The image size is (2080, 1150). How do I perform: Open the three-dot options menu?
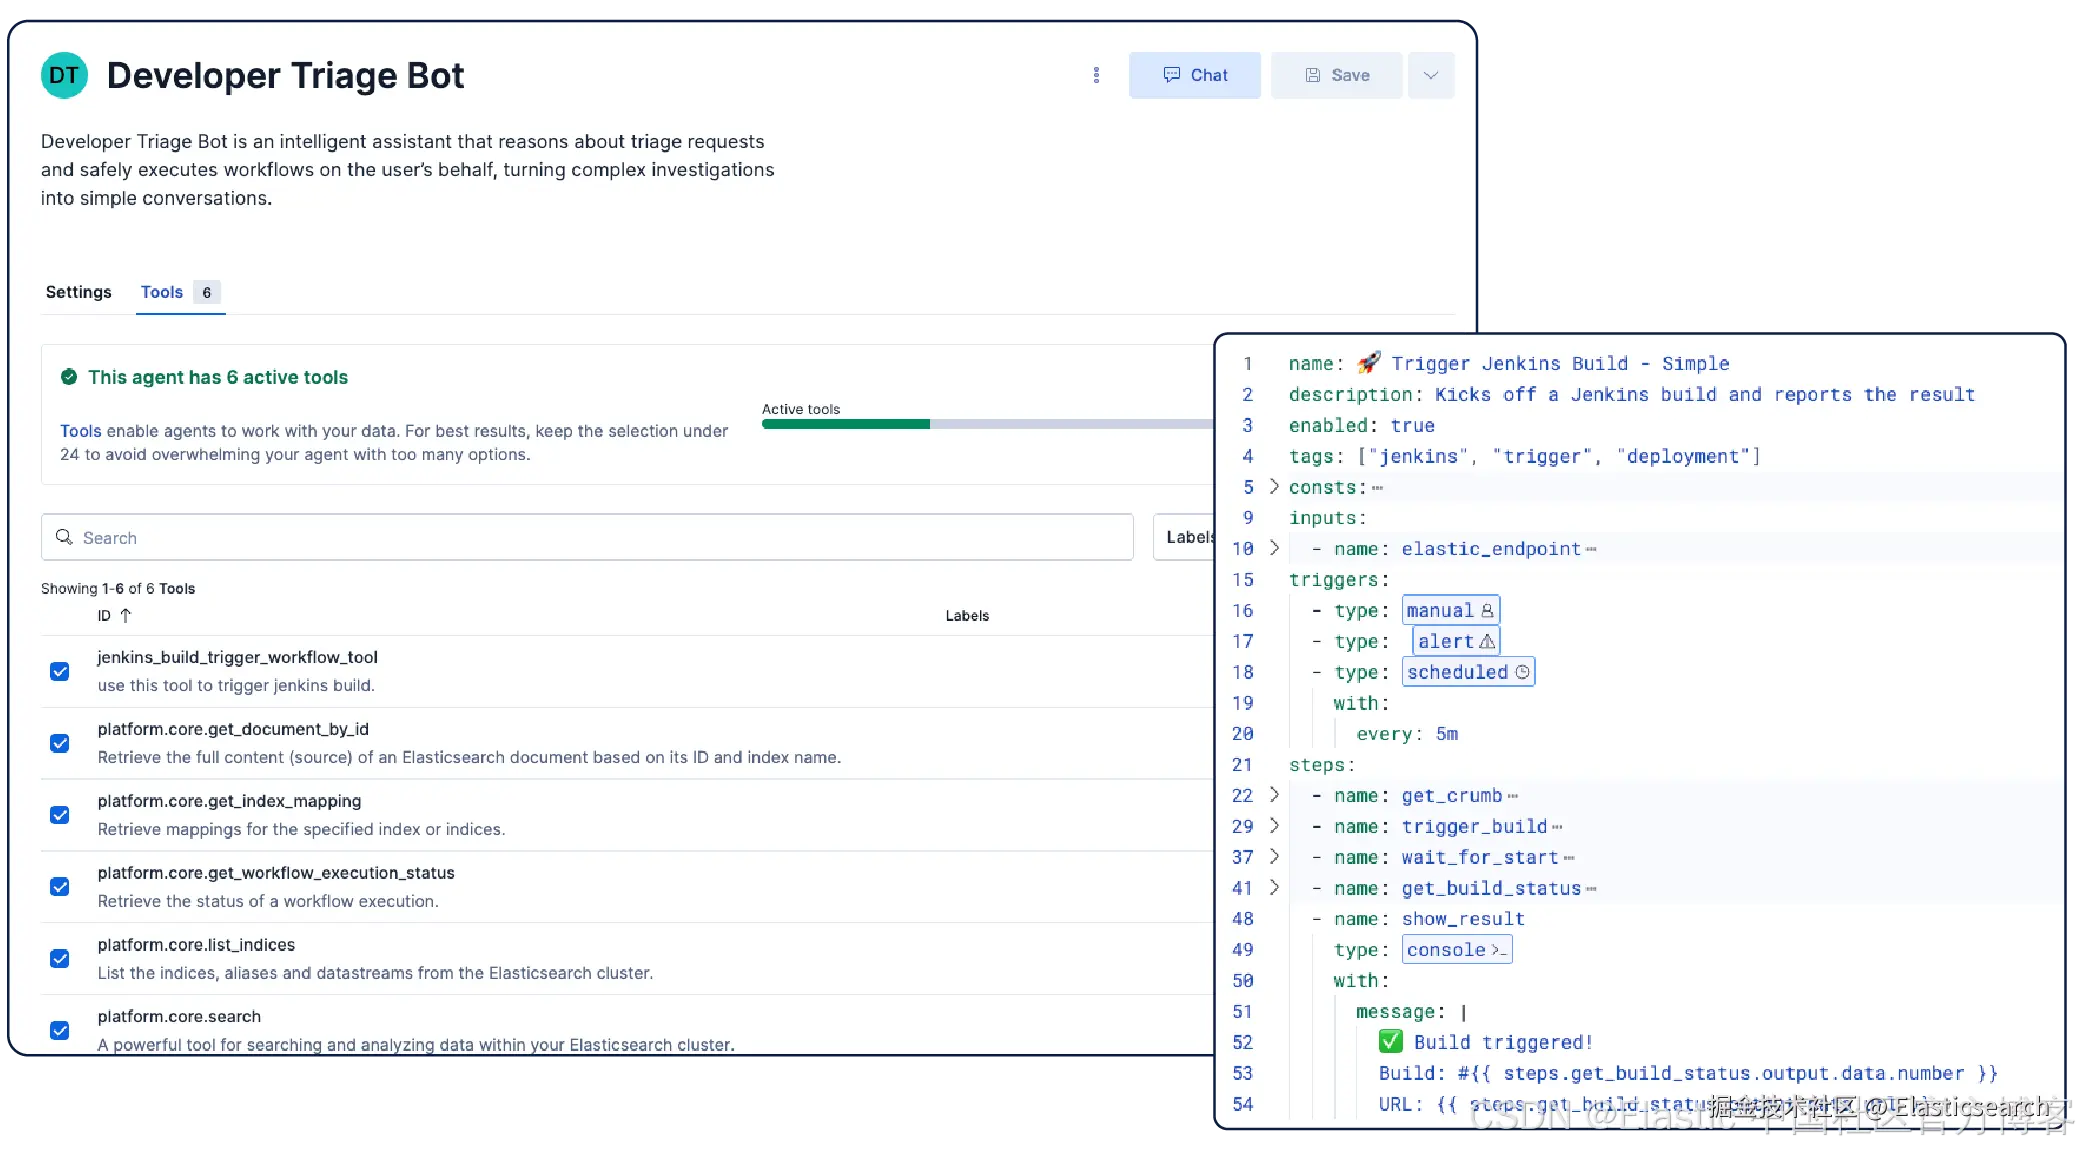click(1096, 75)
